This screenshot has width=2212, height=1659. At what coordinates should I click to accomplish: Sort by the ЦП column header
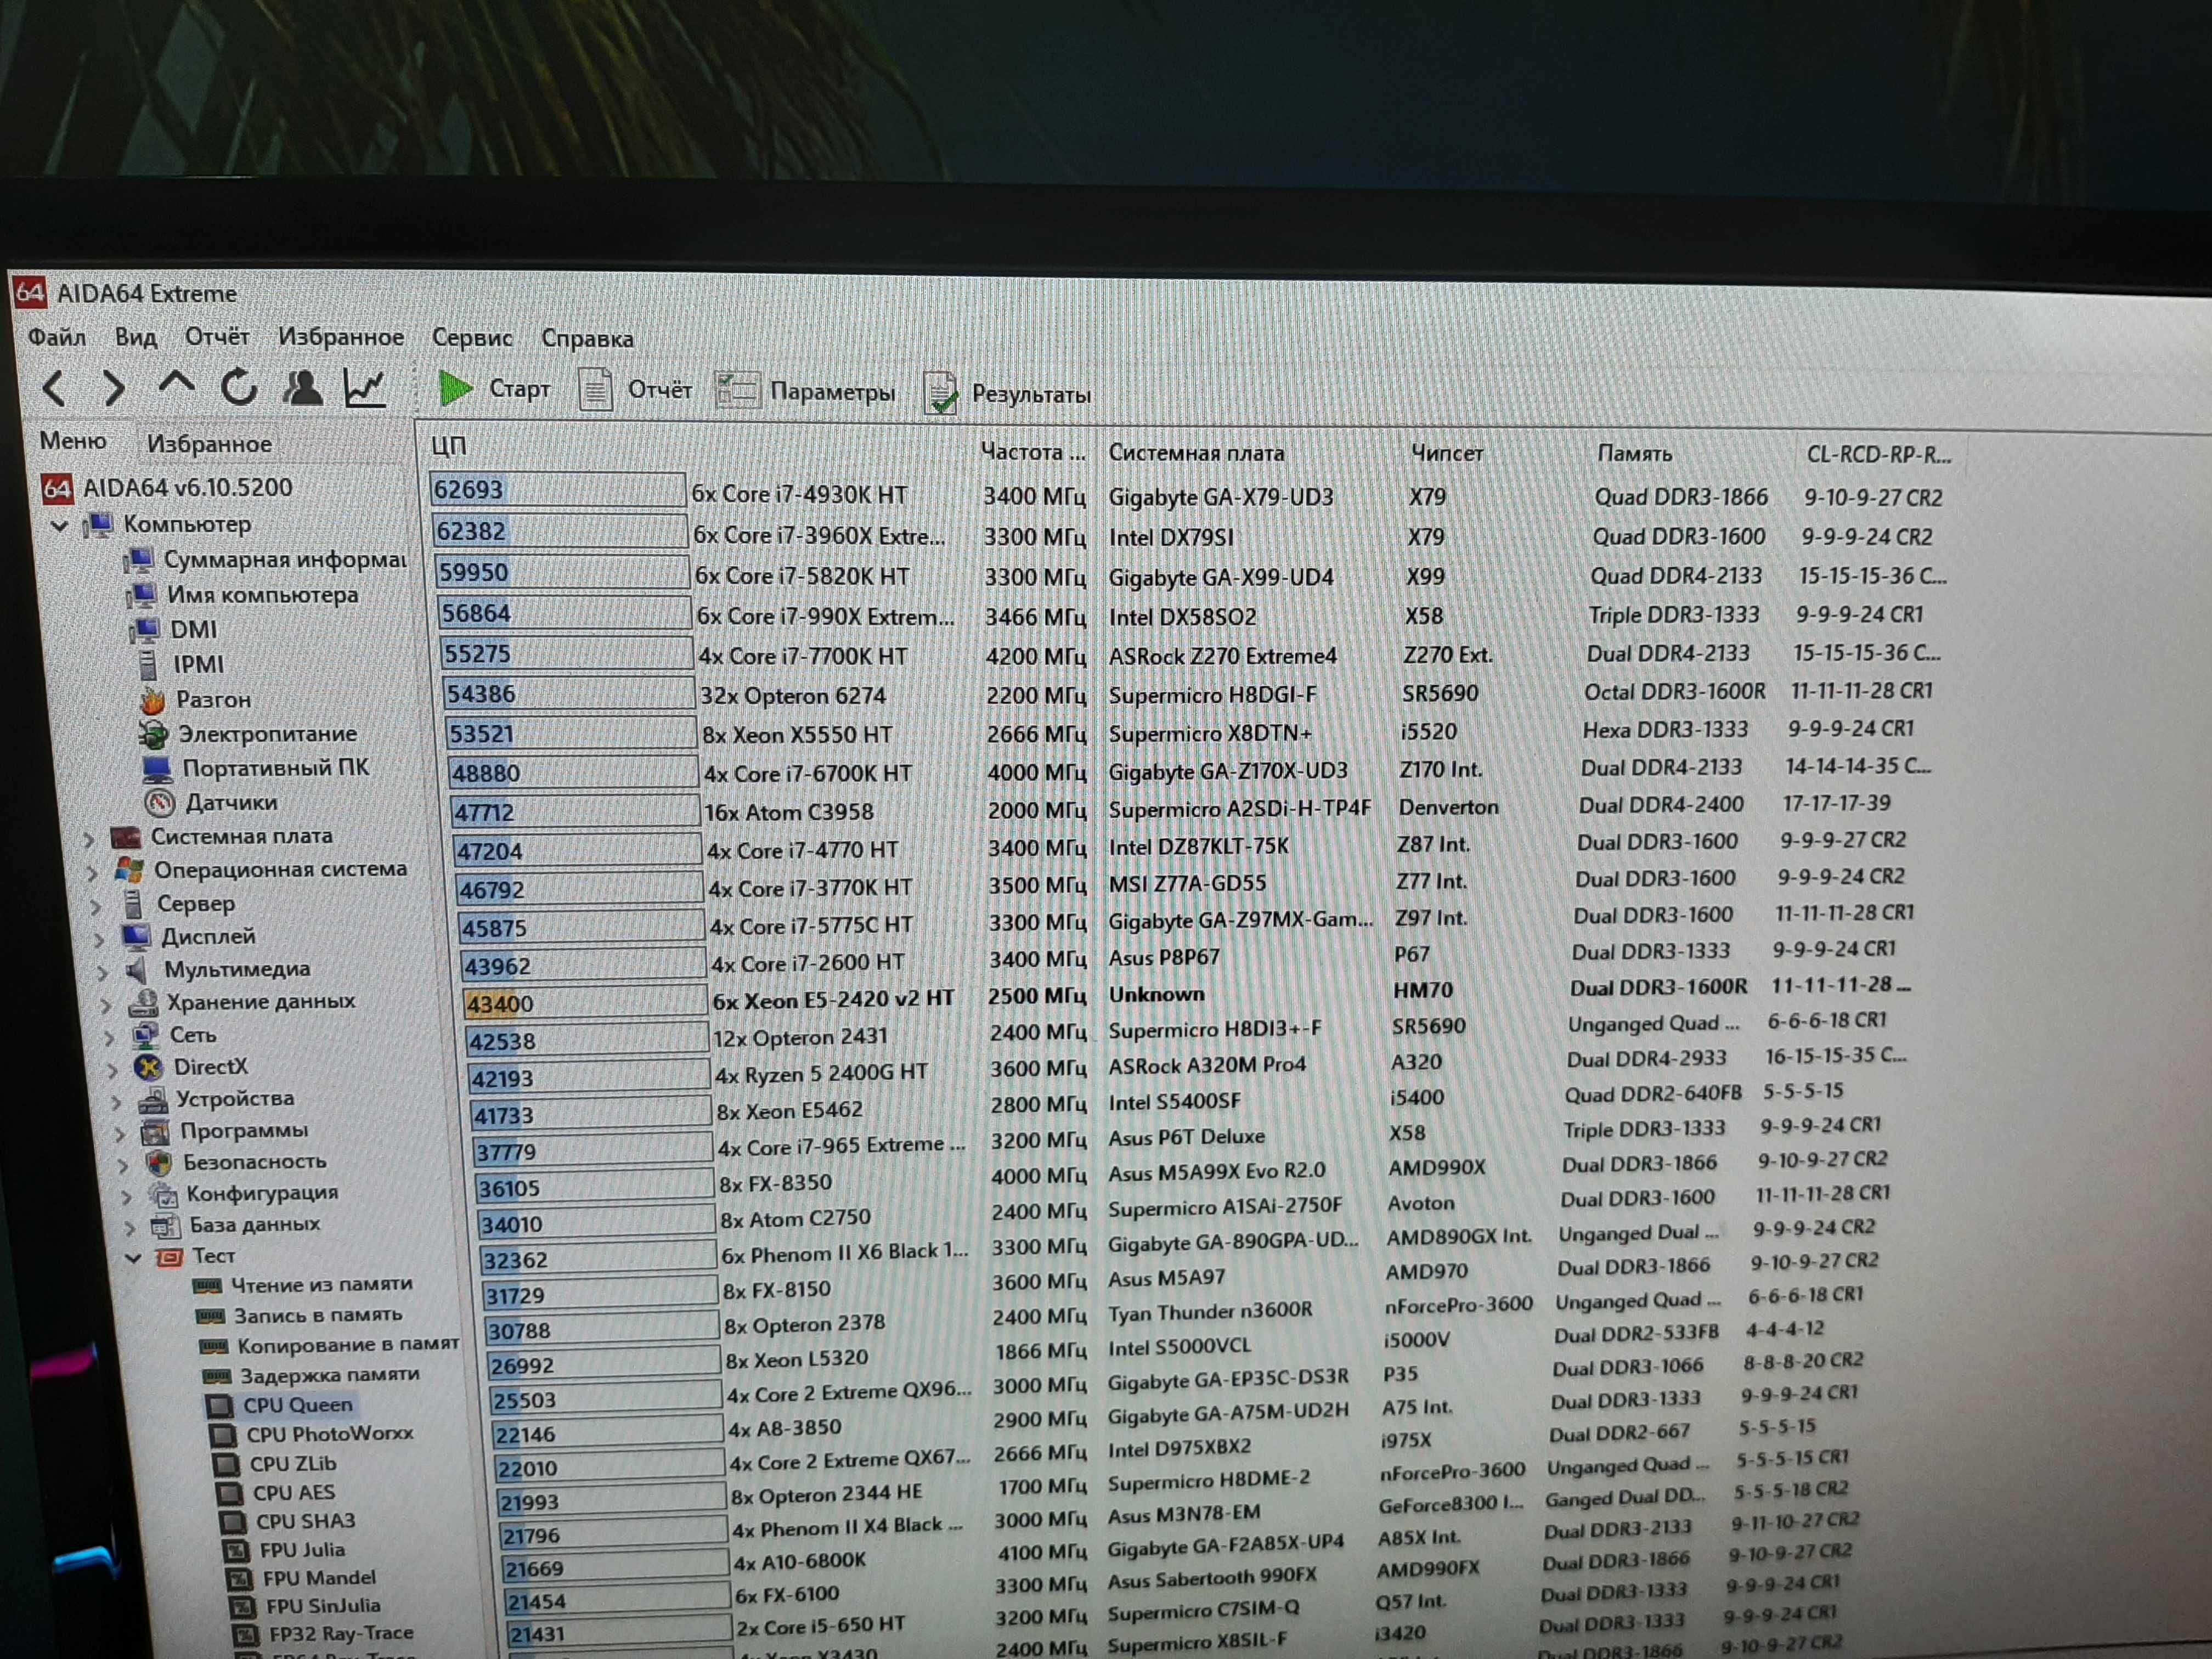point(449,446)
